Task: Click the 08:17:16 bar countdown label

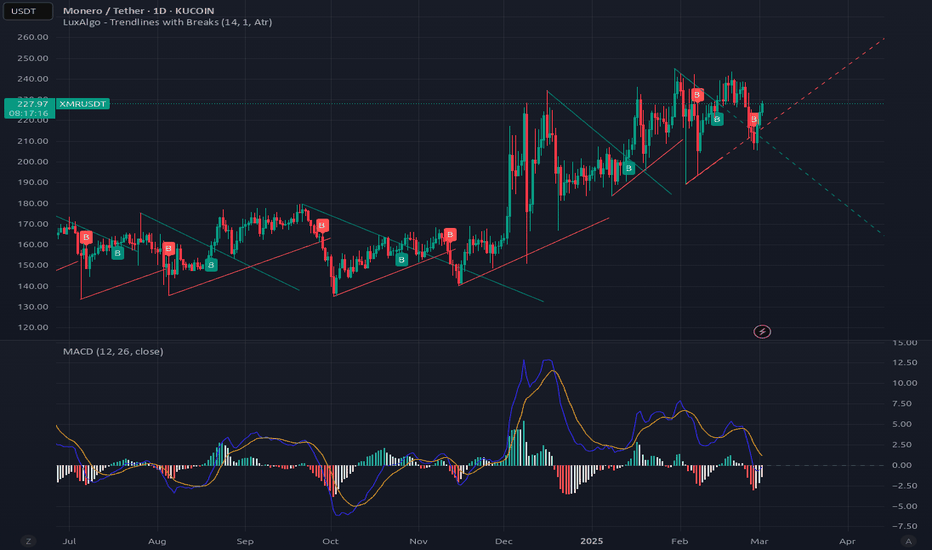Action: click(x=29, y=113)
